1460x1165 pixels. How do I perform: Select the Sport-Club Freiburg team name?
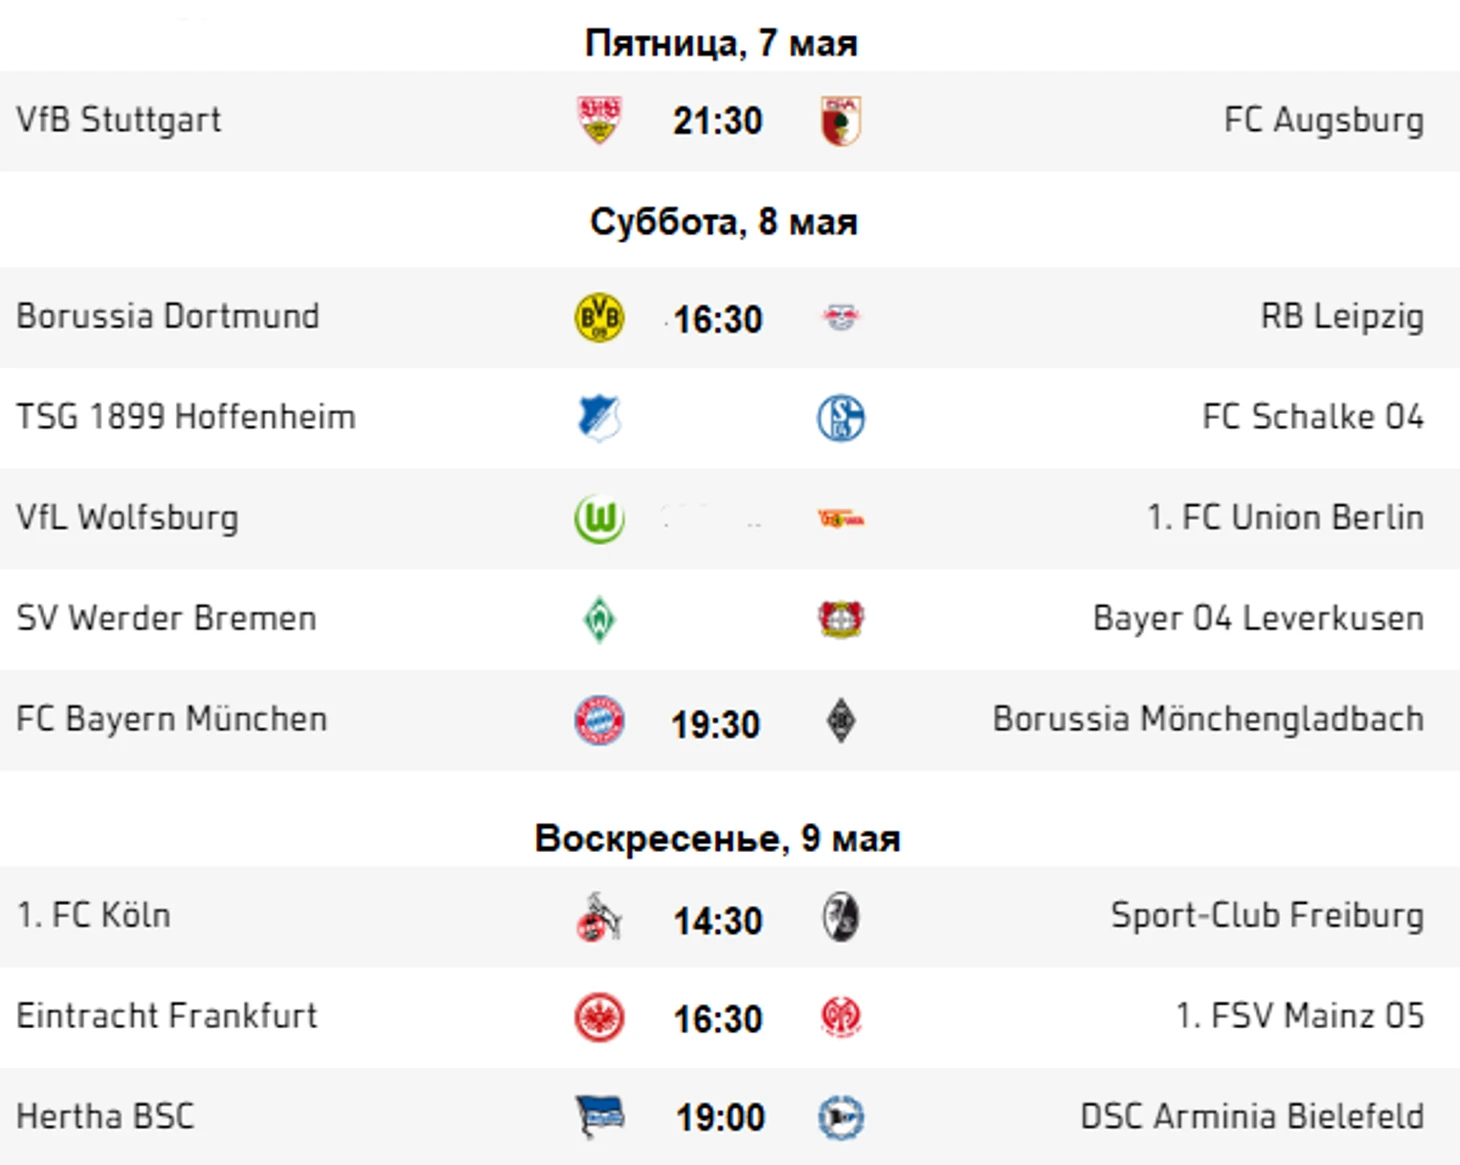pyautogui.click(x=1267, y=915)
